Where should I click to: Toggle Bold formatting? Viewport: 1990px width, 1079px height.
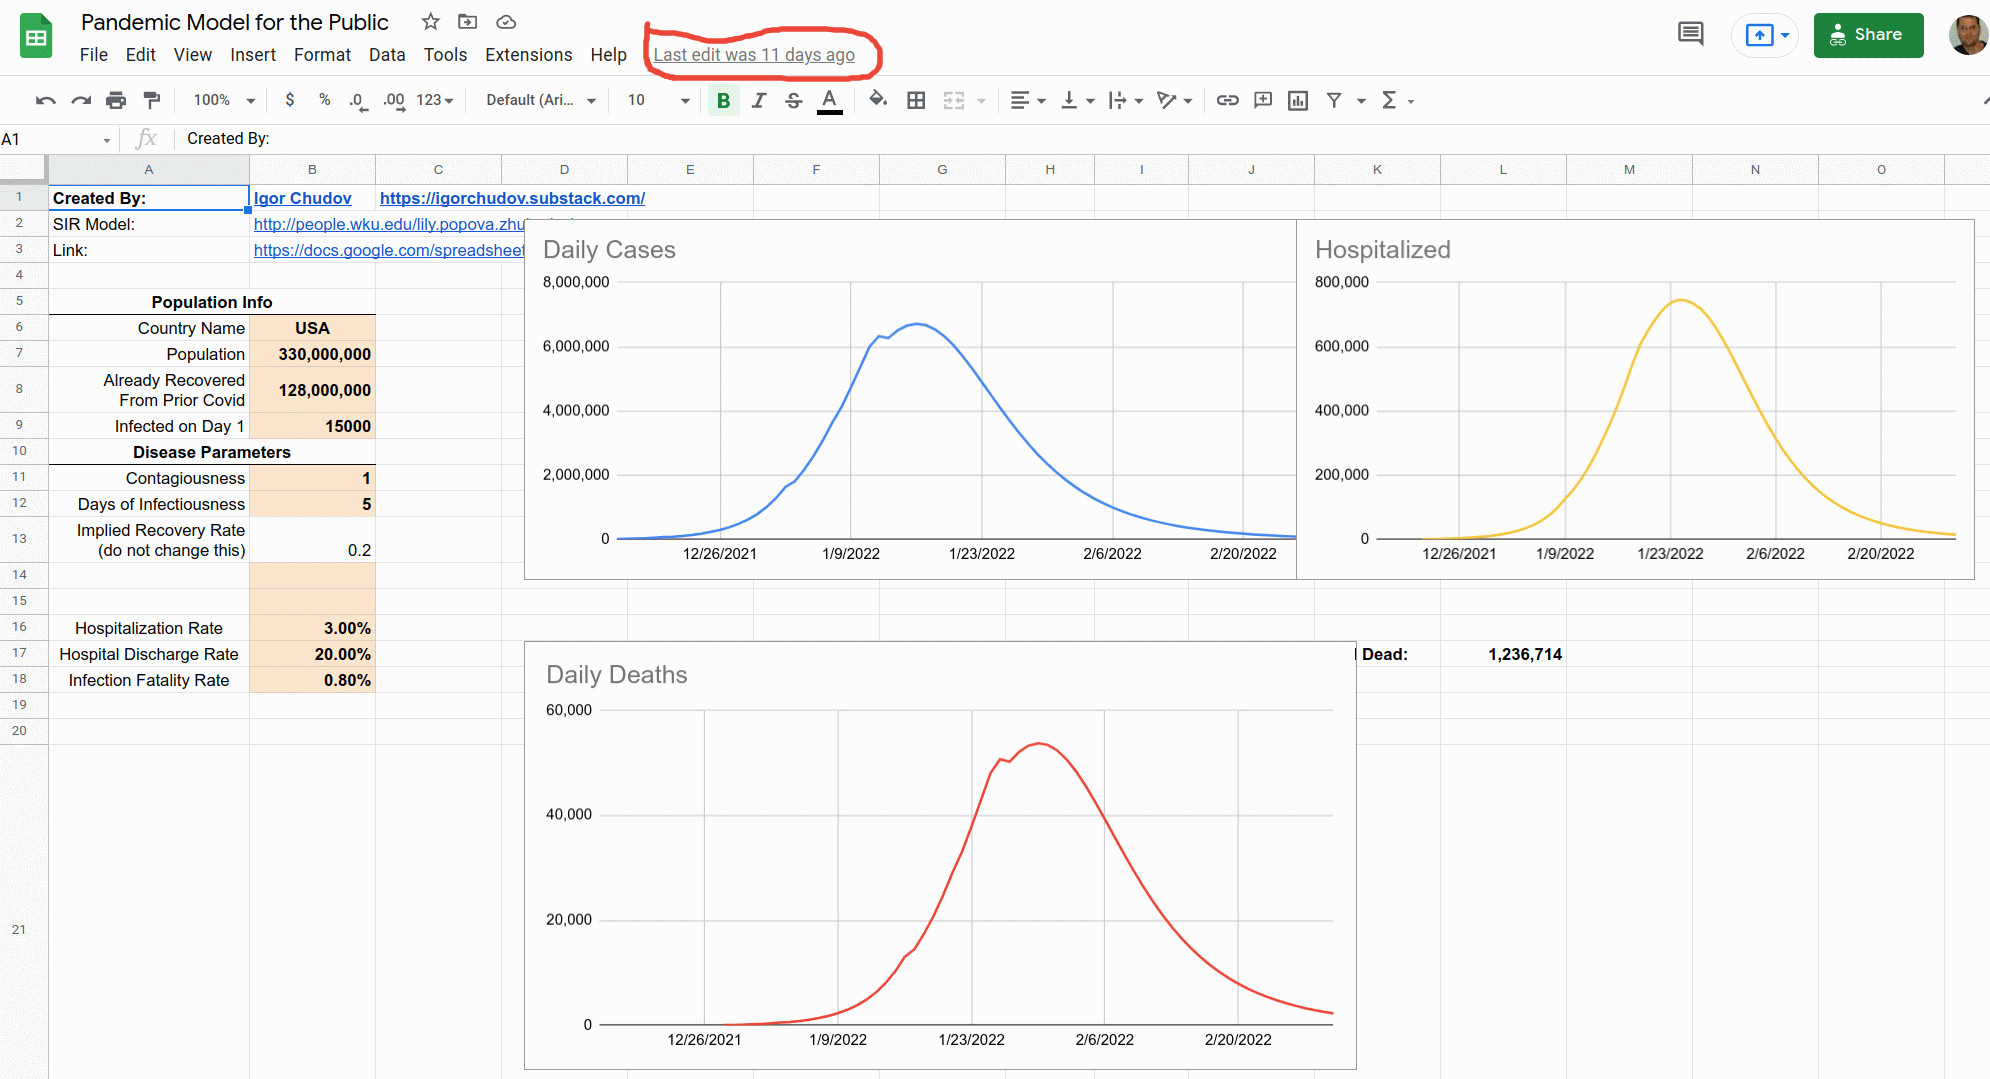click(723, 100)
